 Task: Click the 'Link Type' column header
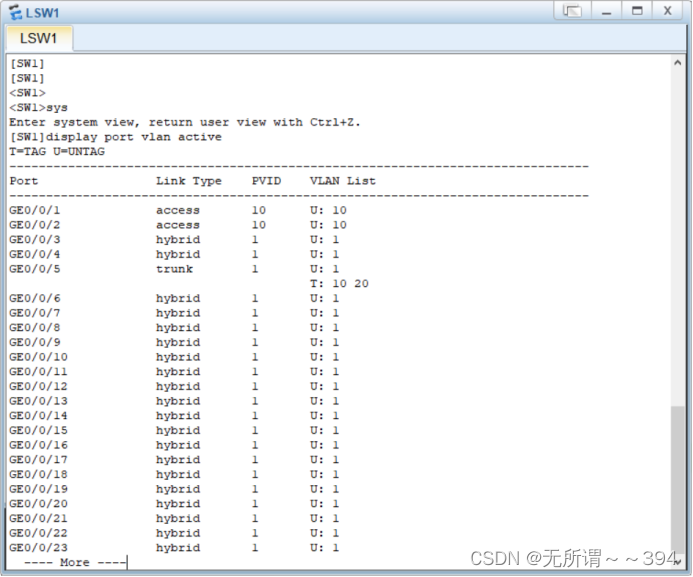[x=189, y=181]
